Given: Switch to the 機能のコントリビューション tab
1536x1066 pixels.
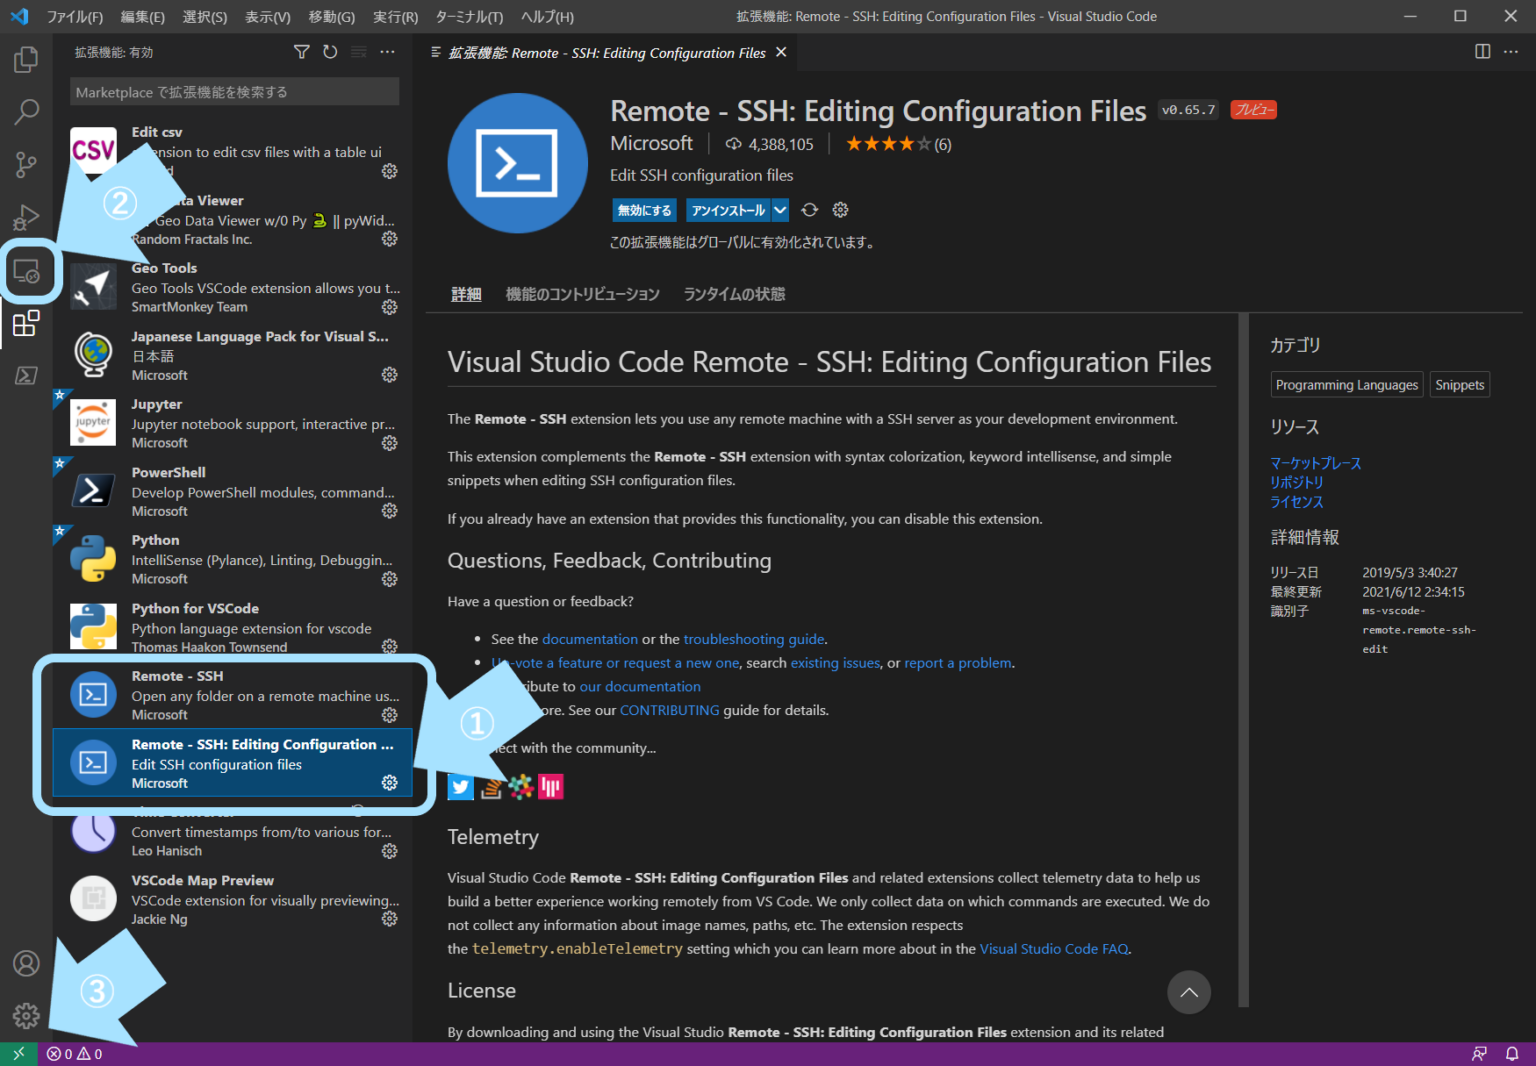Looking at the screenshot, I should (583, 293).
